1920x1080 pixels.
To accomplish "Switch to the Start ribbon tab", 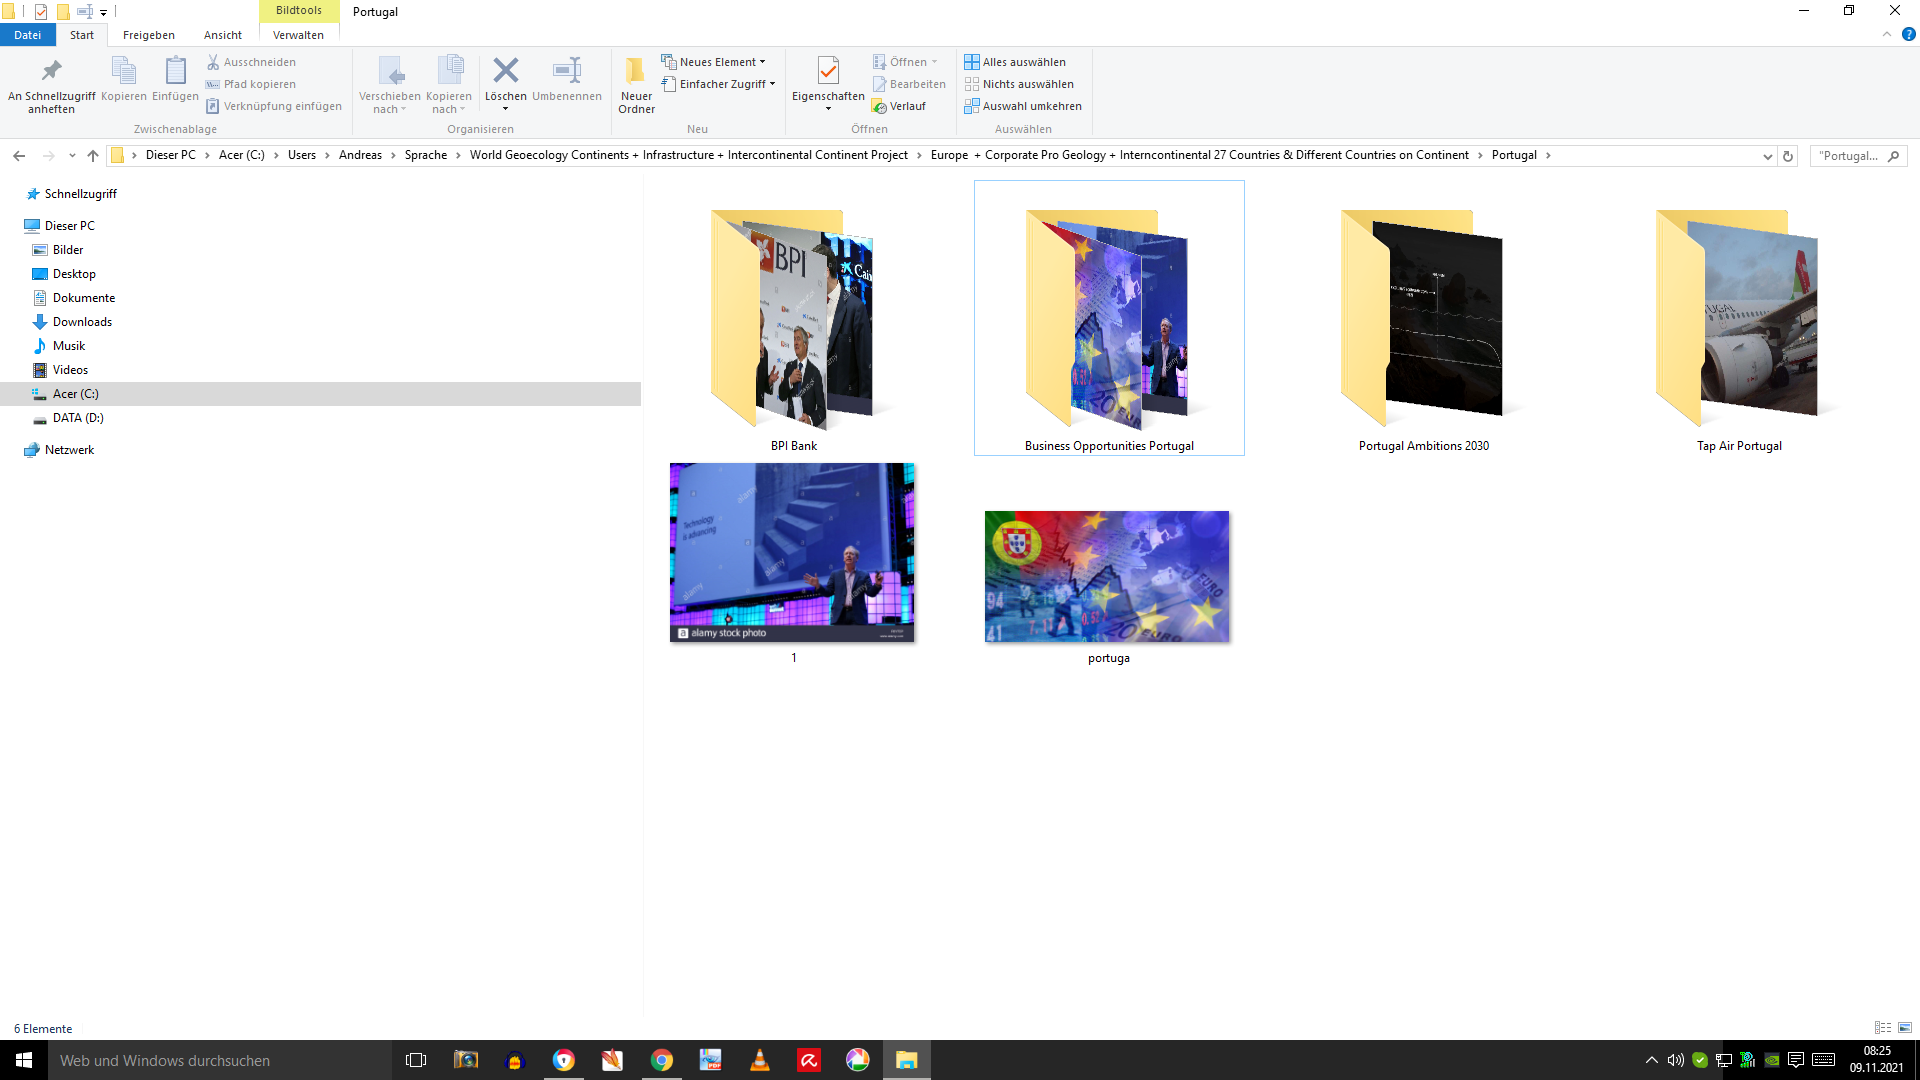I will tap(82, 35).
